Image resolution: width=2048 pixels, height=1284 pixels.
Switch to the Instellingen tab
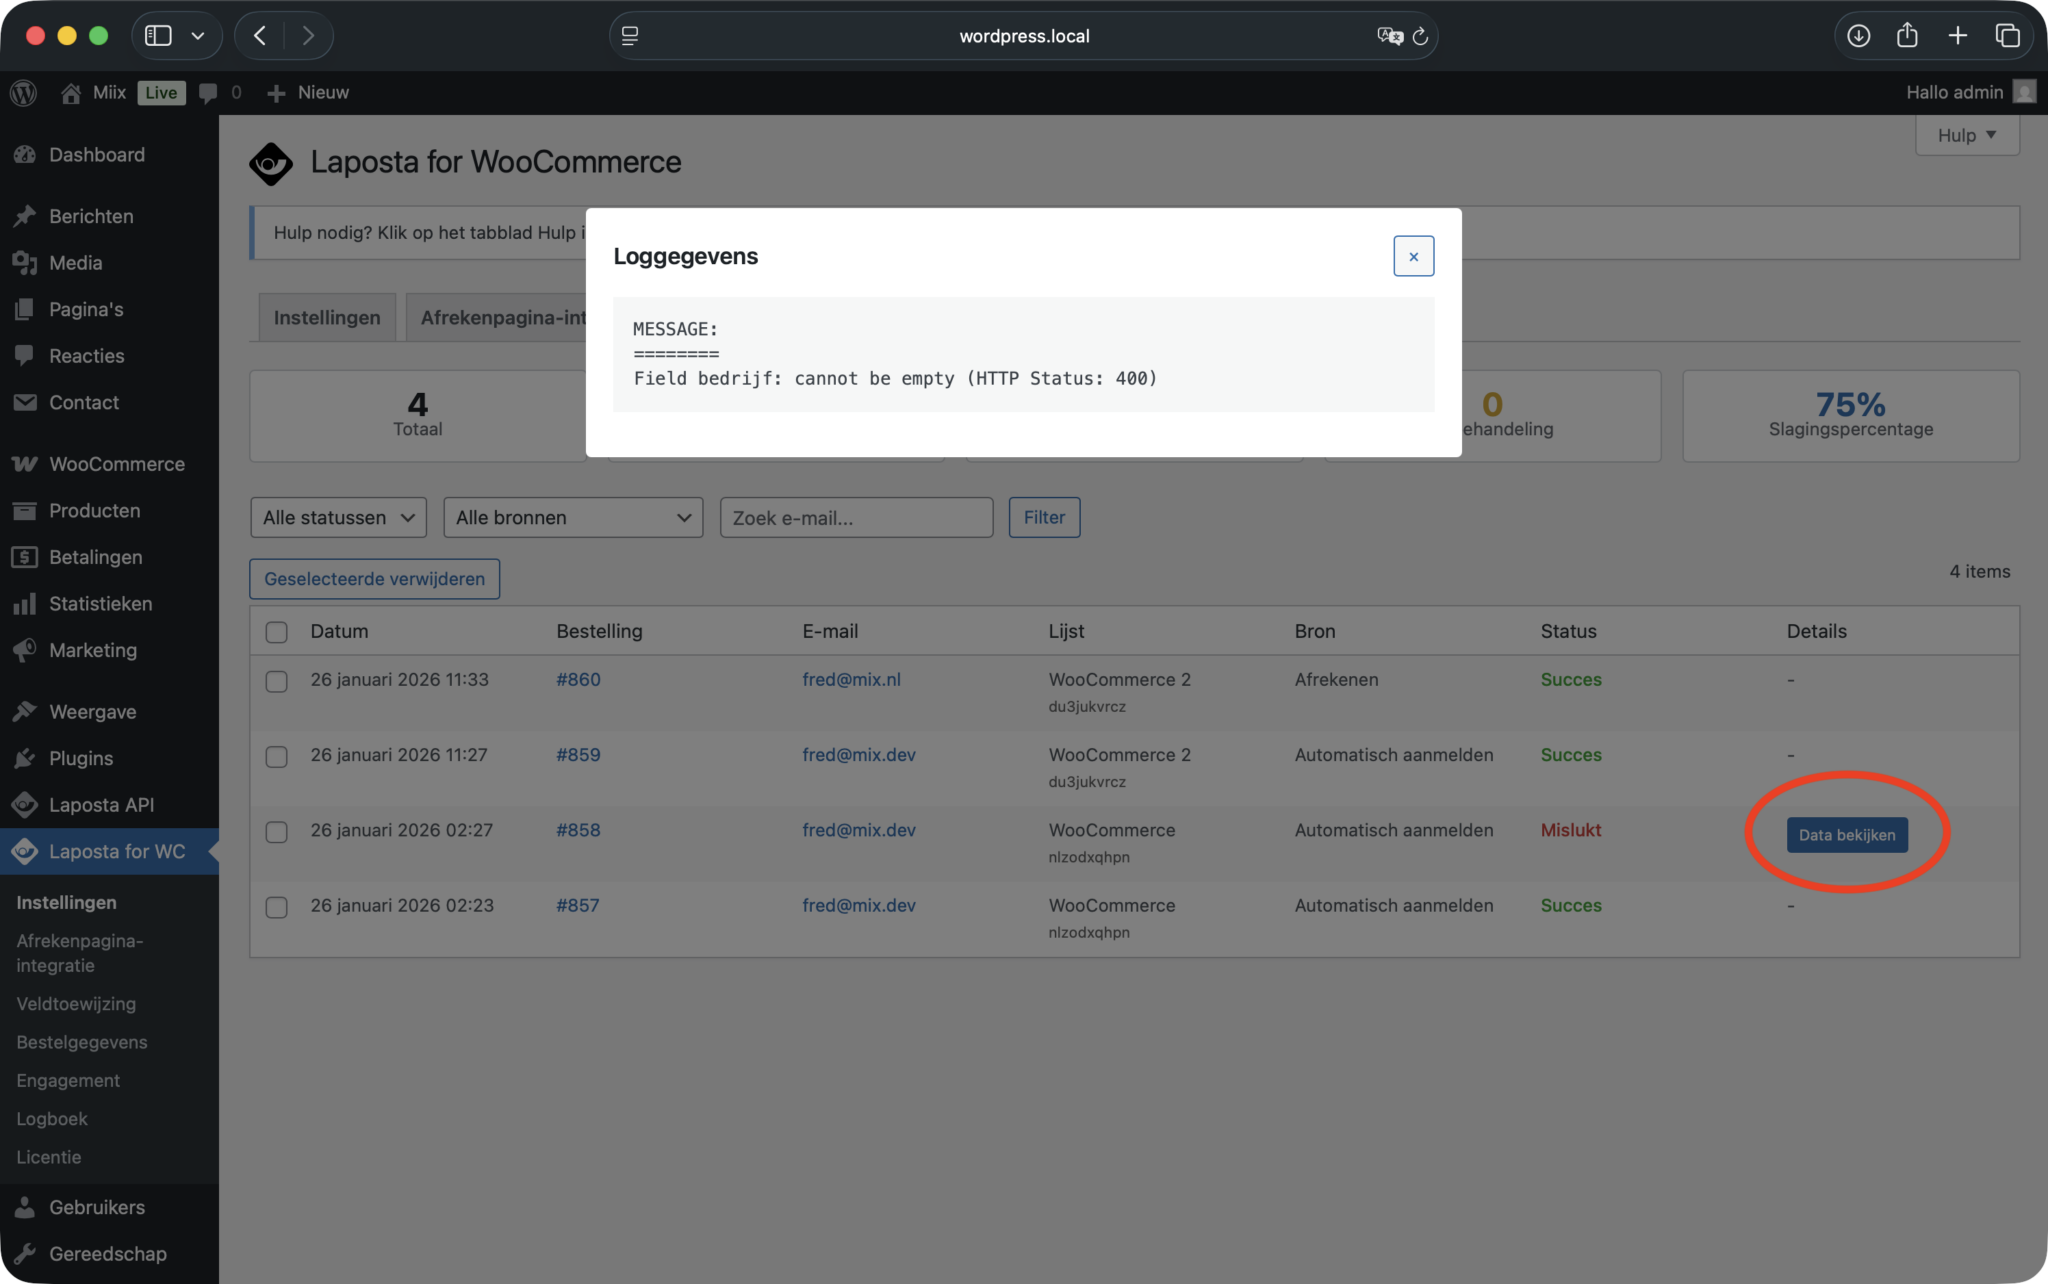click(x=327, y=317)
